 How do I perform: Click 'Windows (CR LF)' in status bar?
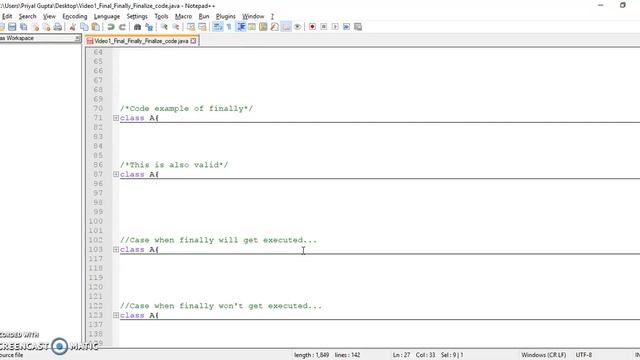[x=543, y=355]
